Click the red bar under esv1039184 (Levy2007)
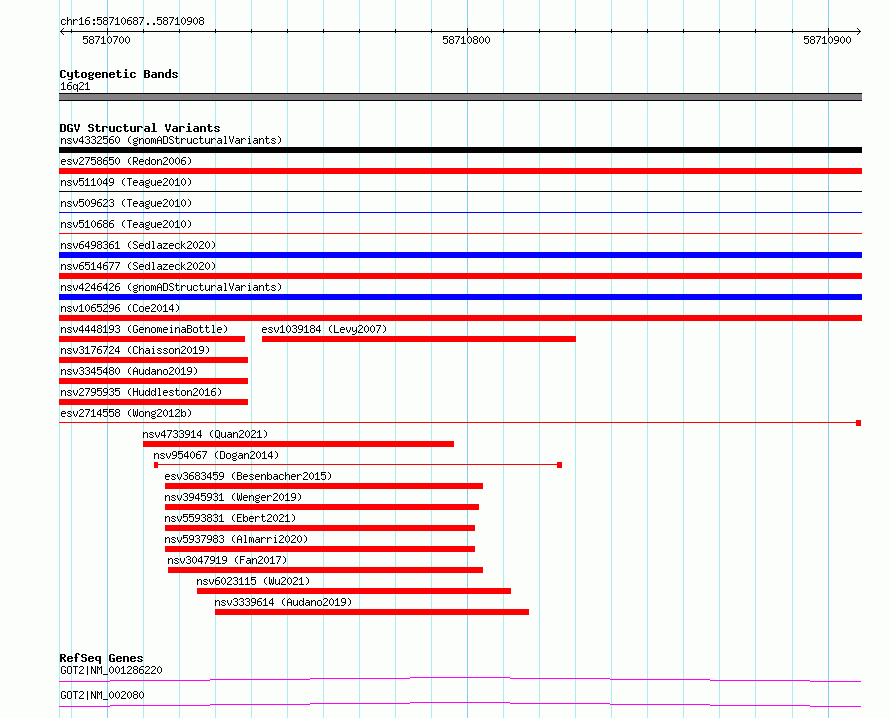The height and width of the screenshot is (718, 890). tap(419, 339)
